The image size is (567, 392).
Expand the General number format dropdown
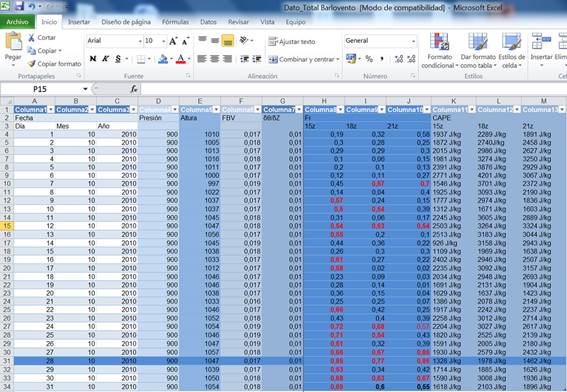(x=413, y=41)
